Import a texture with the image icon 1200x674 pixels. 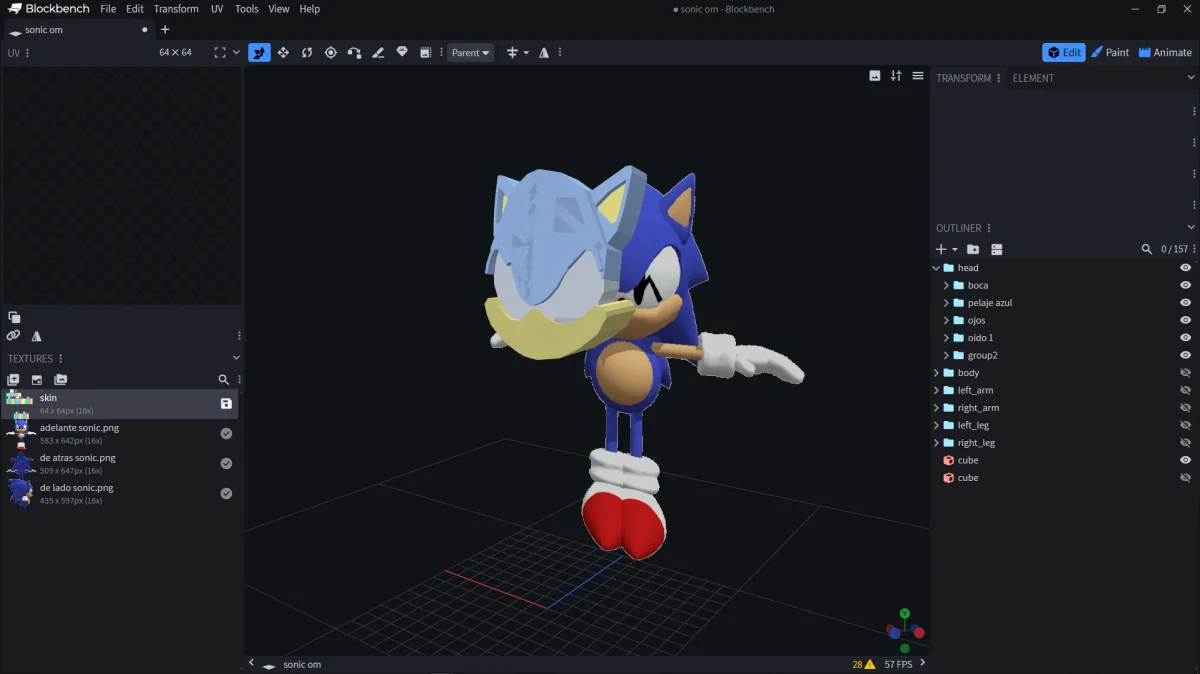tap(37, 379)
